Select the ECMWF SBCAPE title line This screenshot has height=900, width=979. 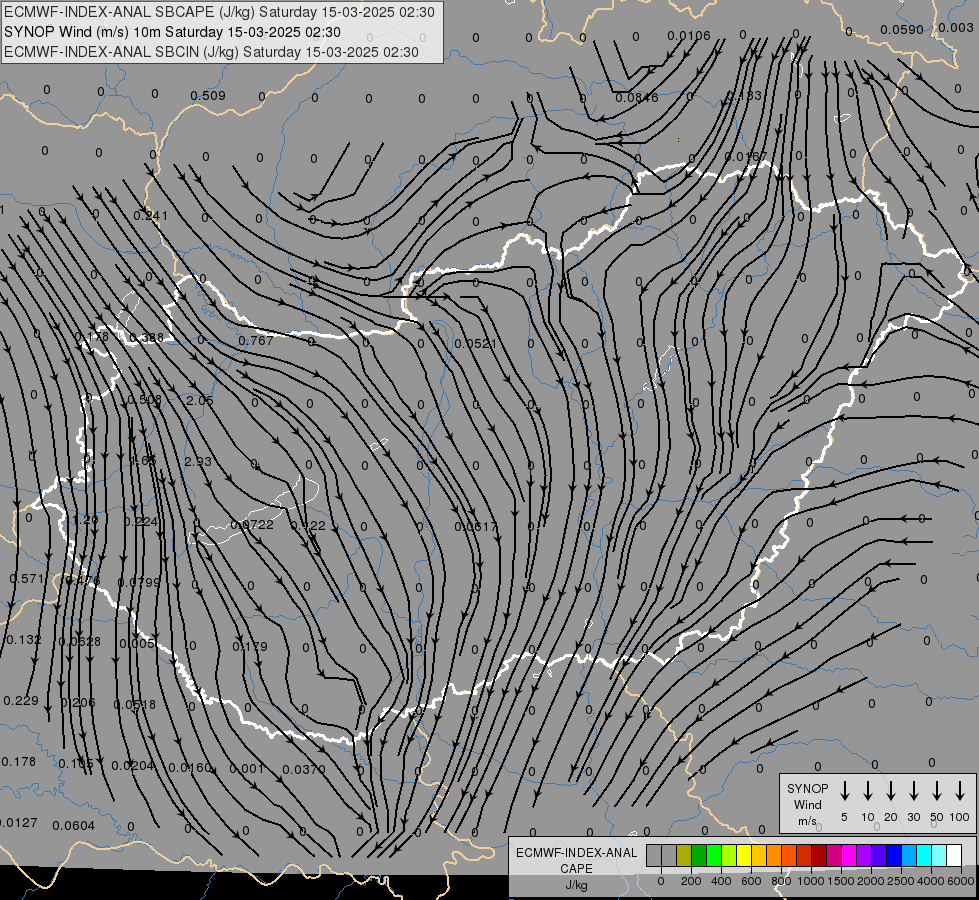(219, 12)
